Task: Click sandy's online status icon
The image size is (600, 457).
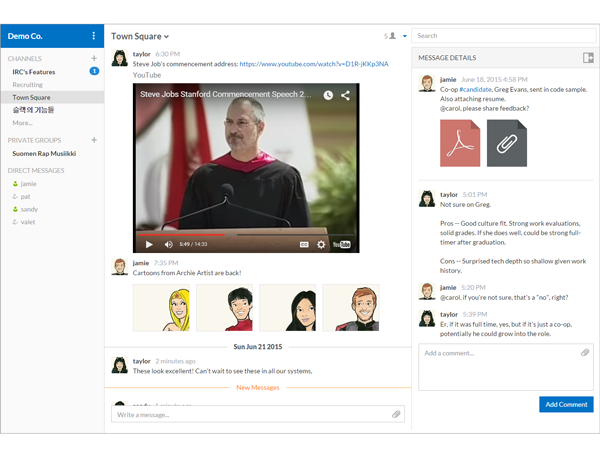Action: point(15,209)
